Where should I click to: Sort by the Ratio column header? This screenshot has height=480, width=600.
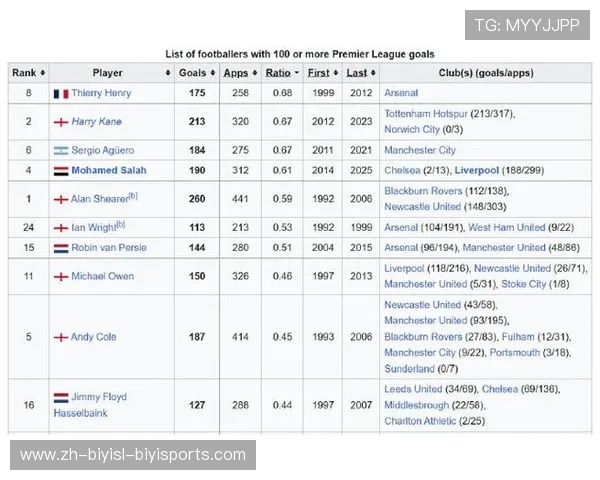click(281, 73)
